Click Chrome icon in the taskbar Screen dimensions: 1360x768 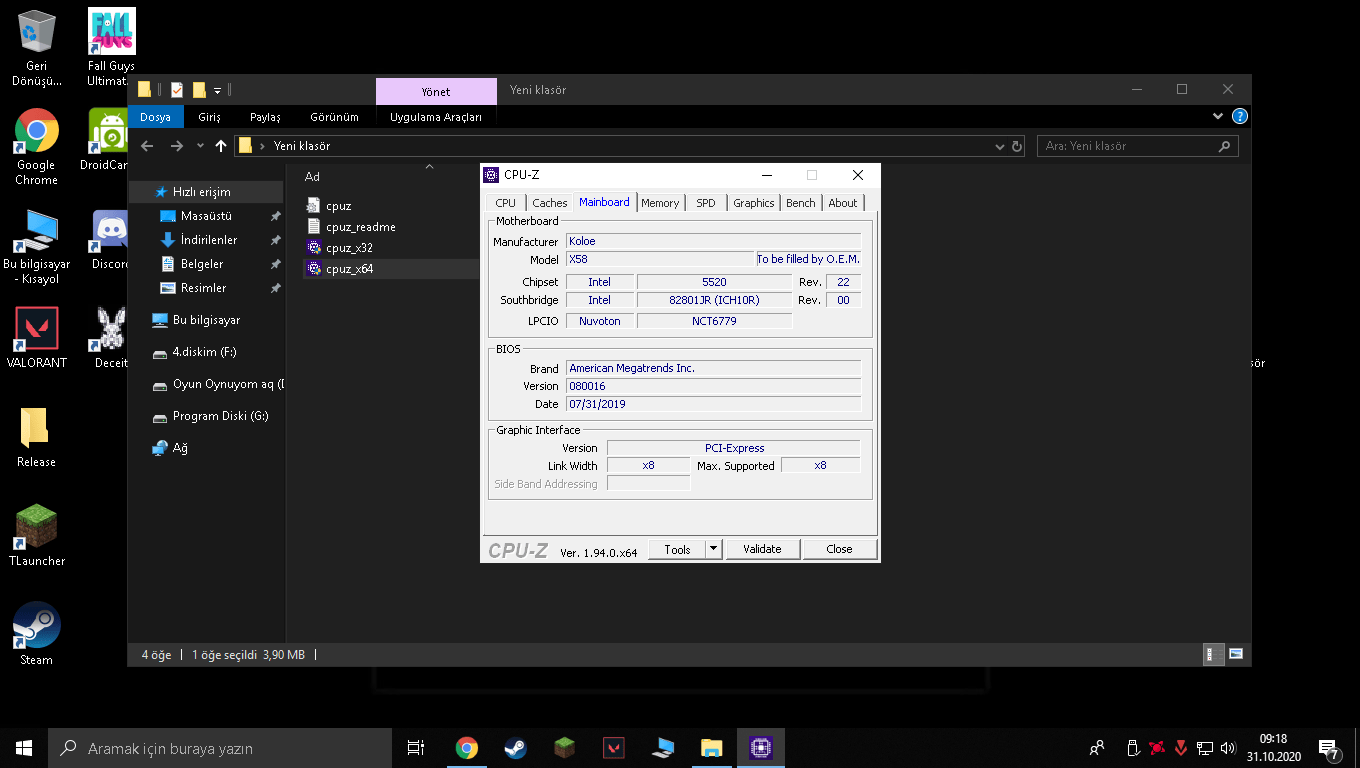pyautogui.click(x=466, y=748)
